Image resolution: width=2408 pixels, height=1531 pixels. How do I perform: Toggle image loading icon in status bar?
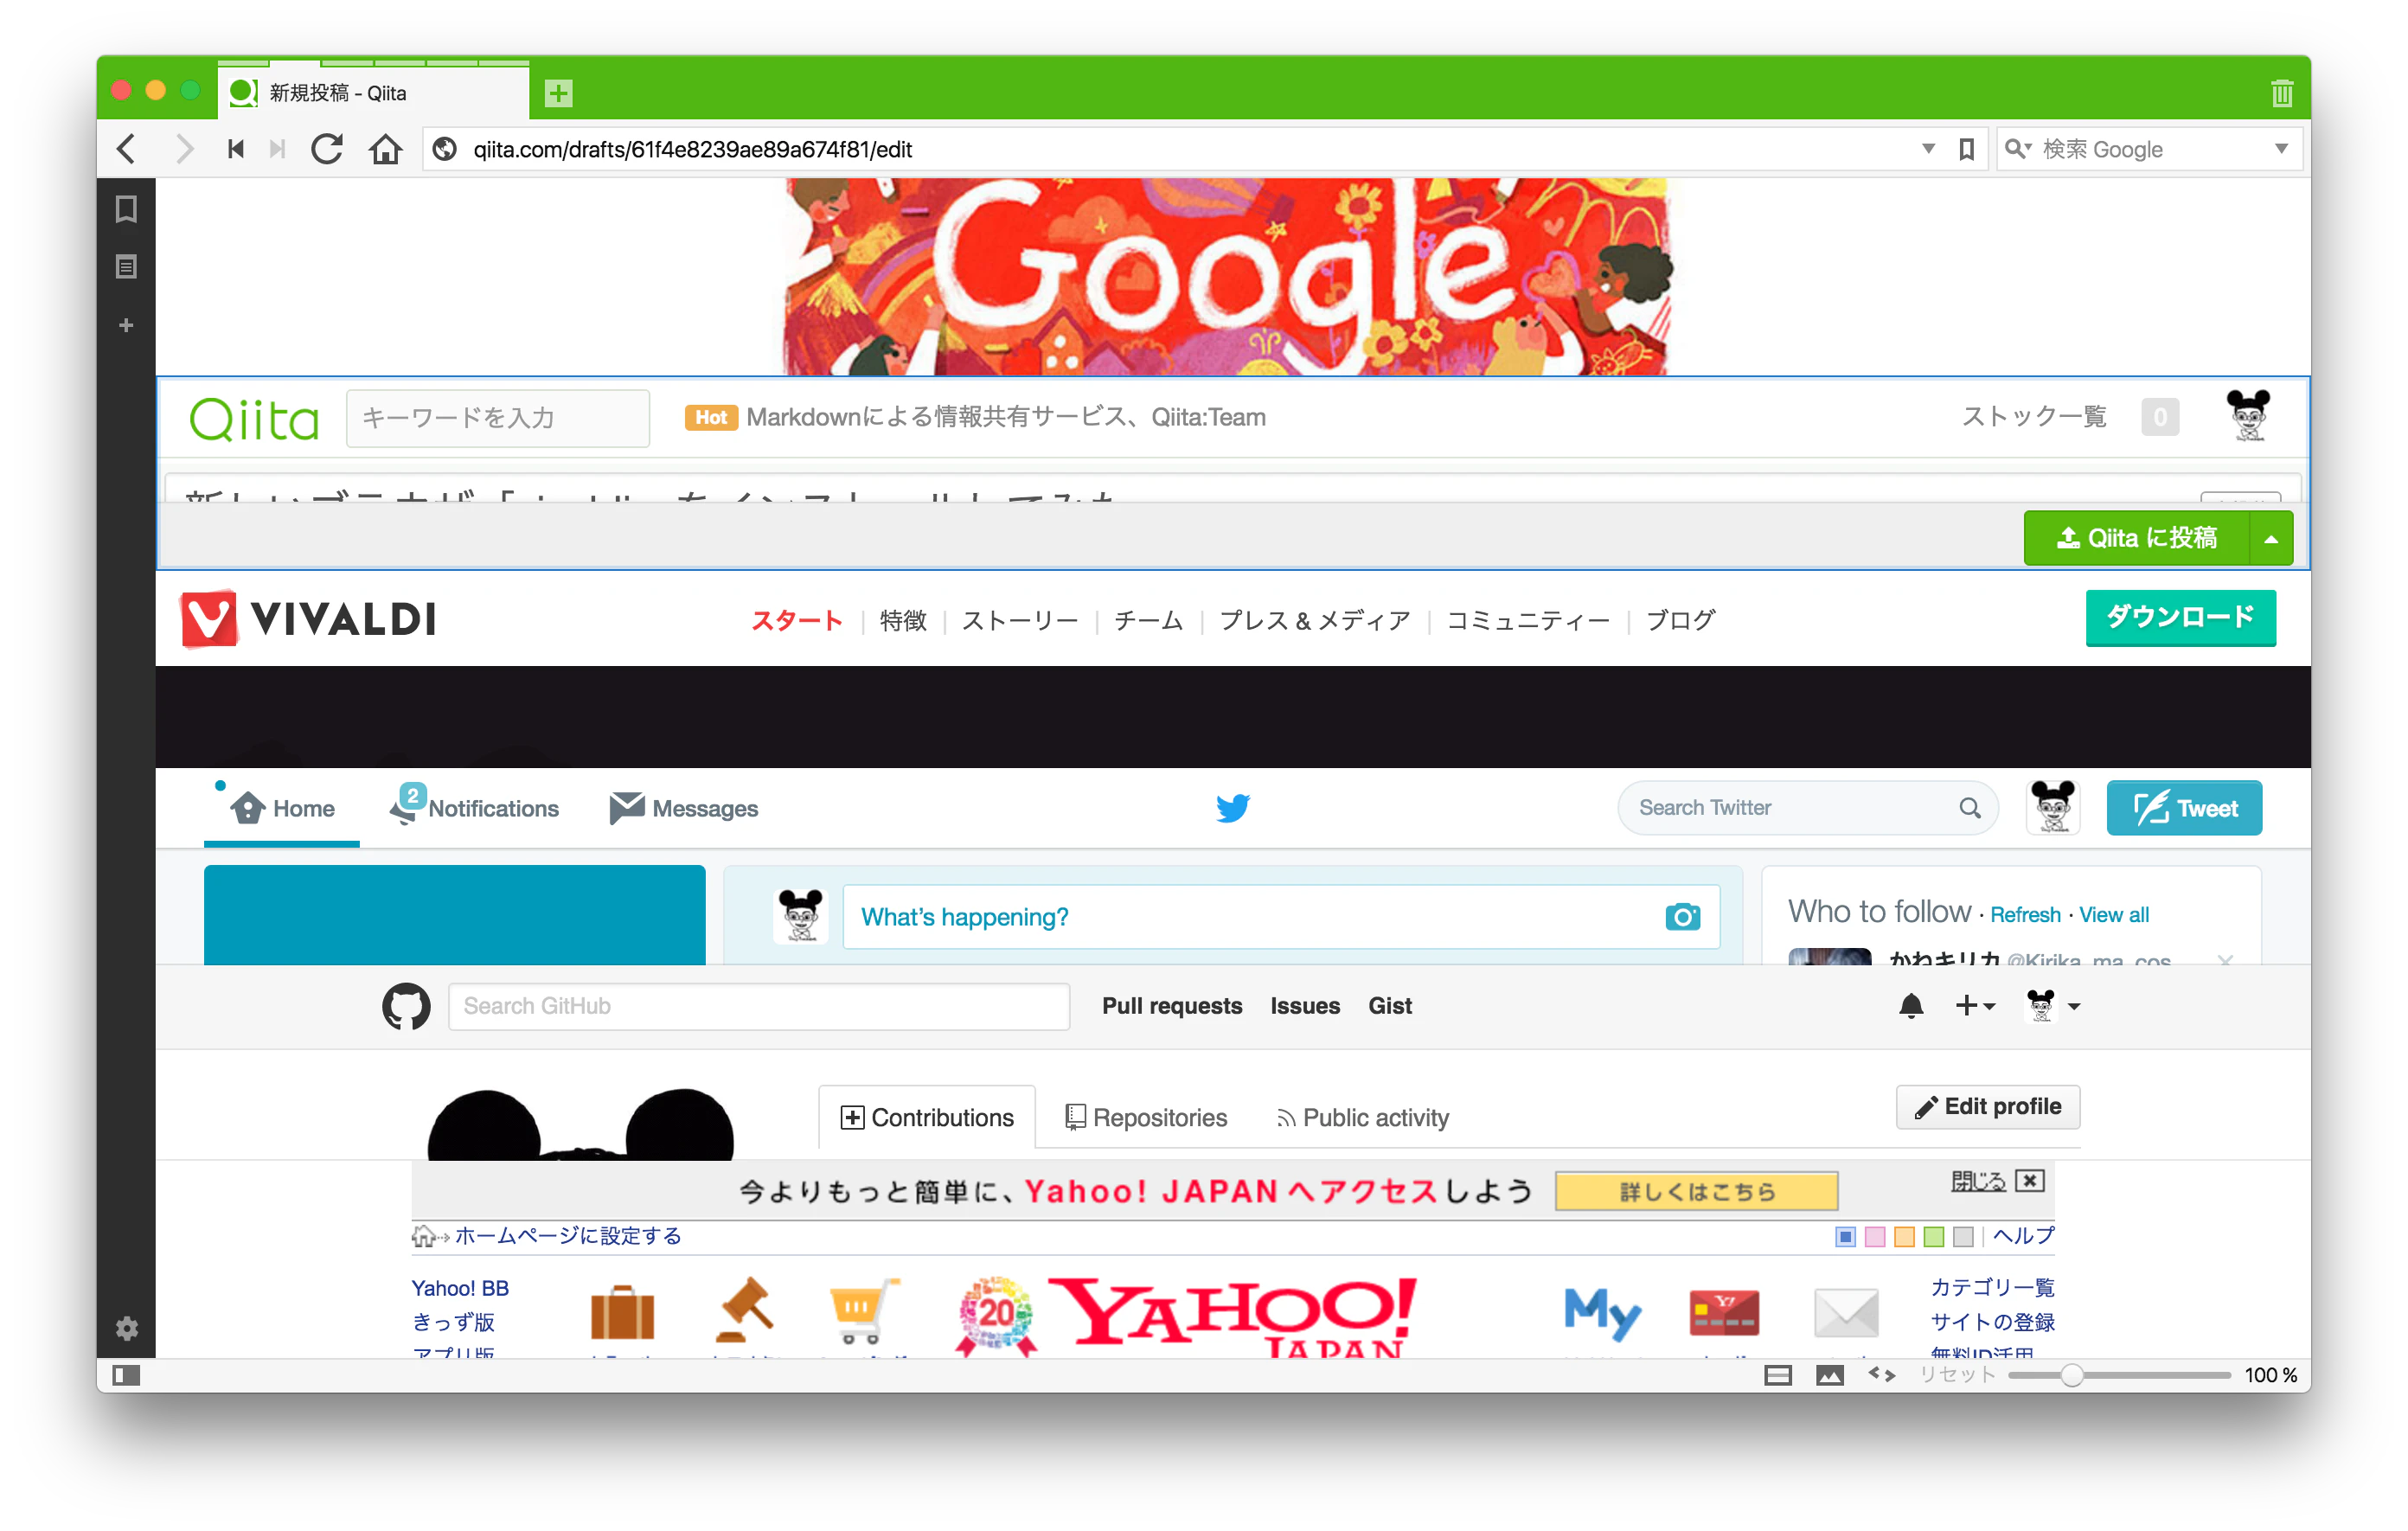[x=1829, y=1375]
